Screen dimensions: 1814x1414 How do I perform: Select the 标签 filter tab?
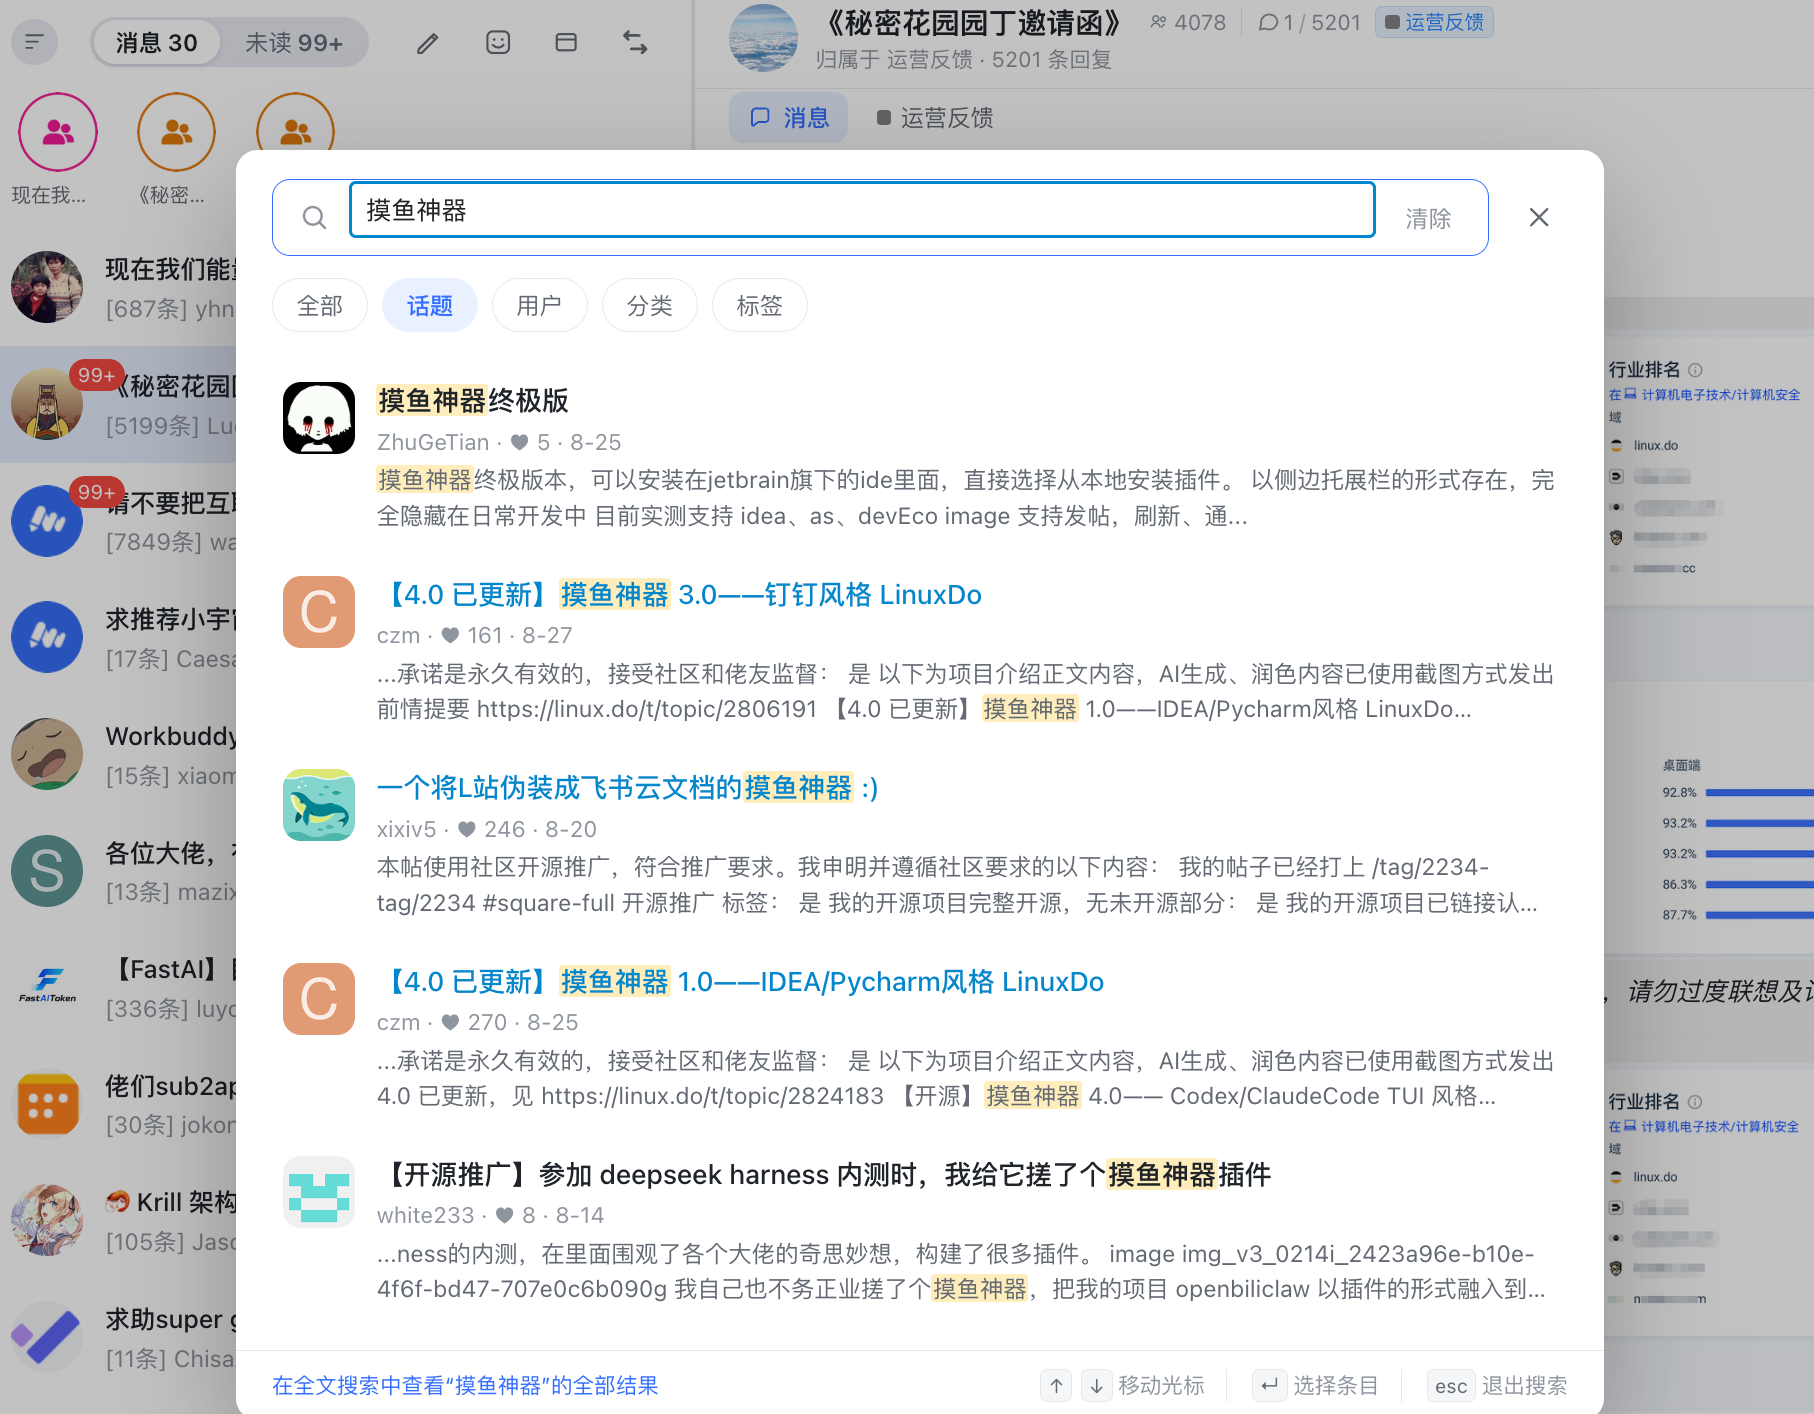click(x=760, y=305)
